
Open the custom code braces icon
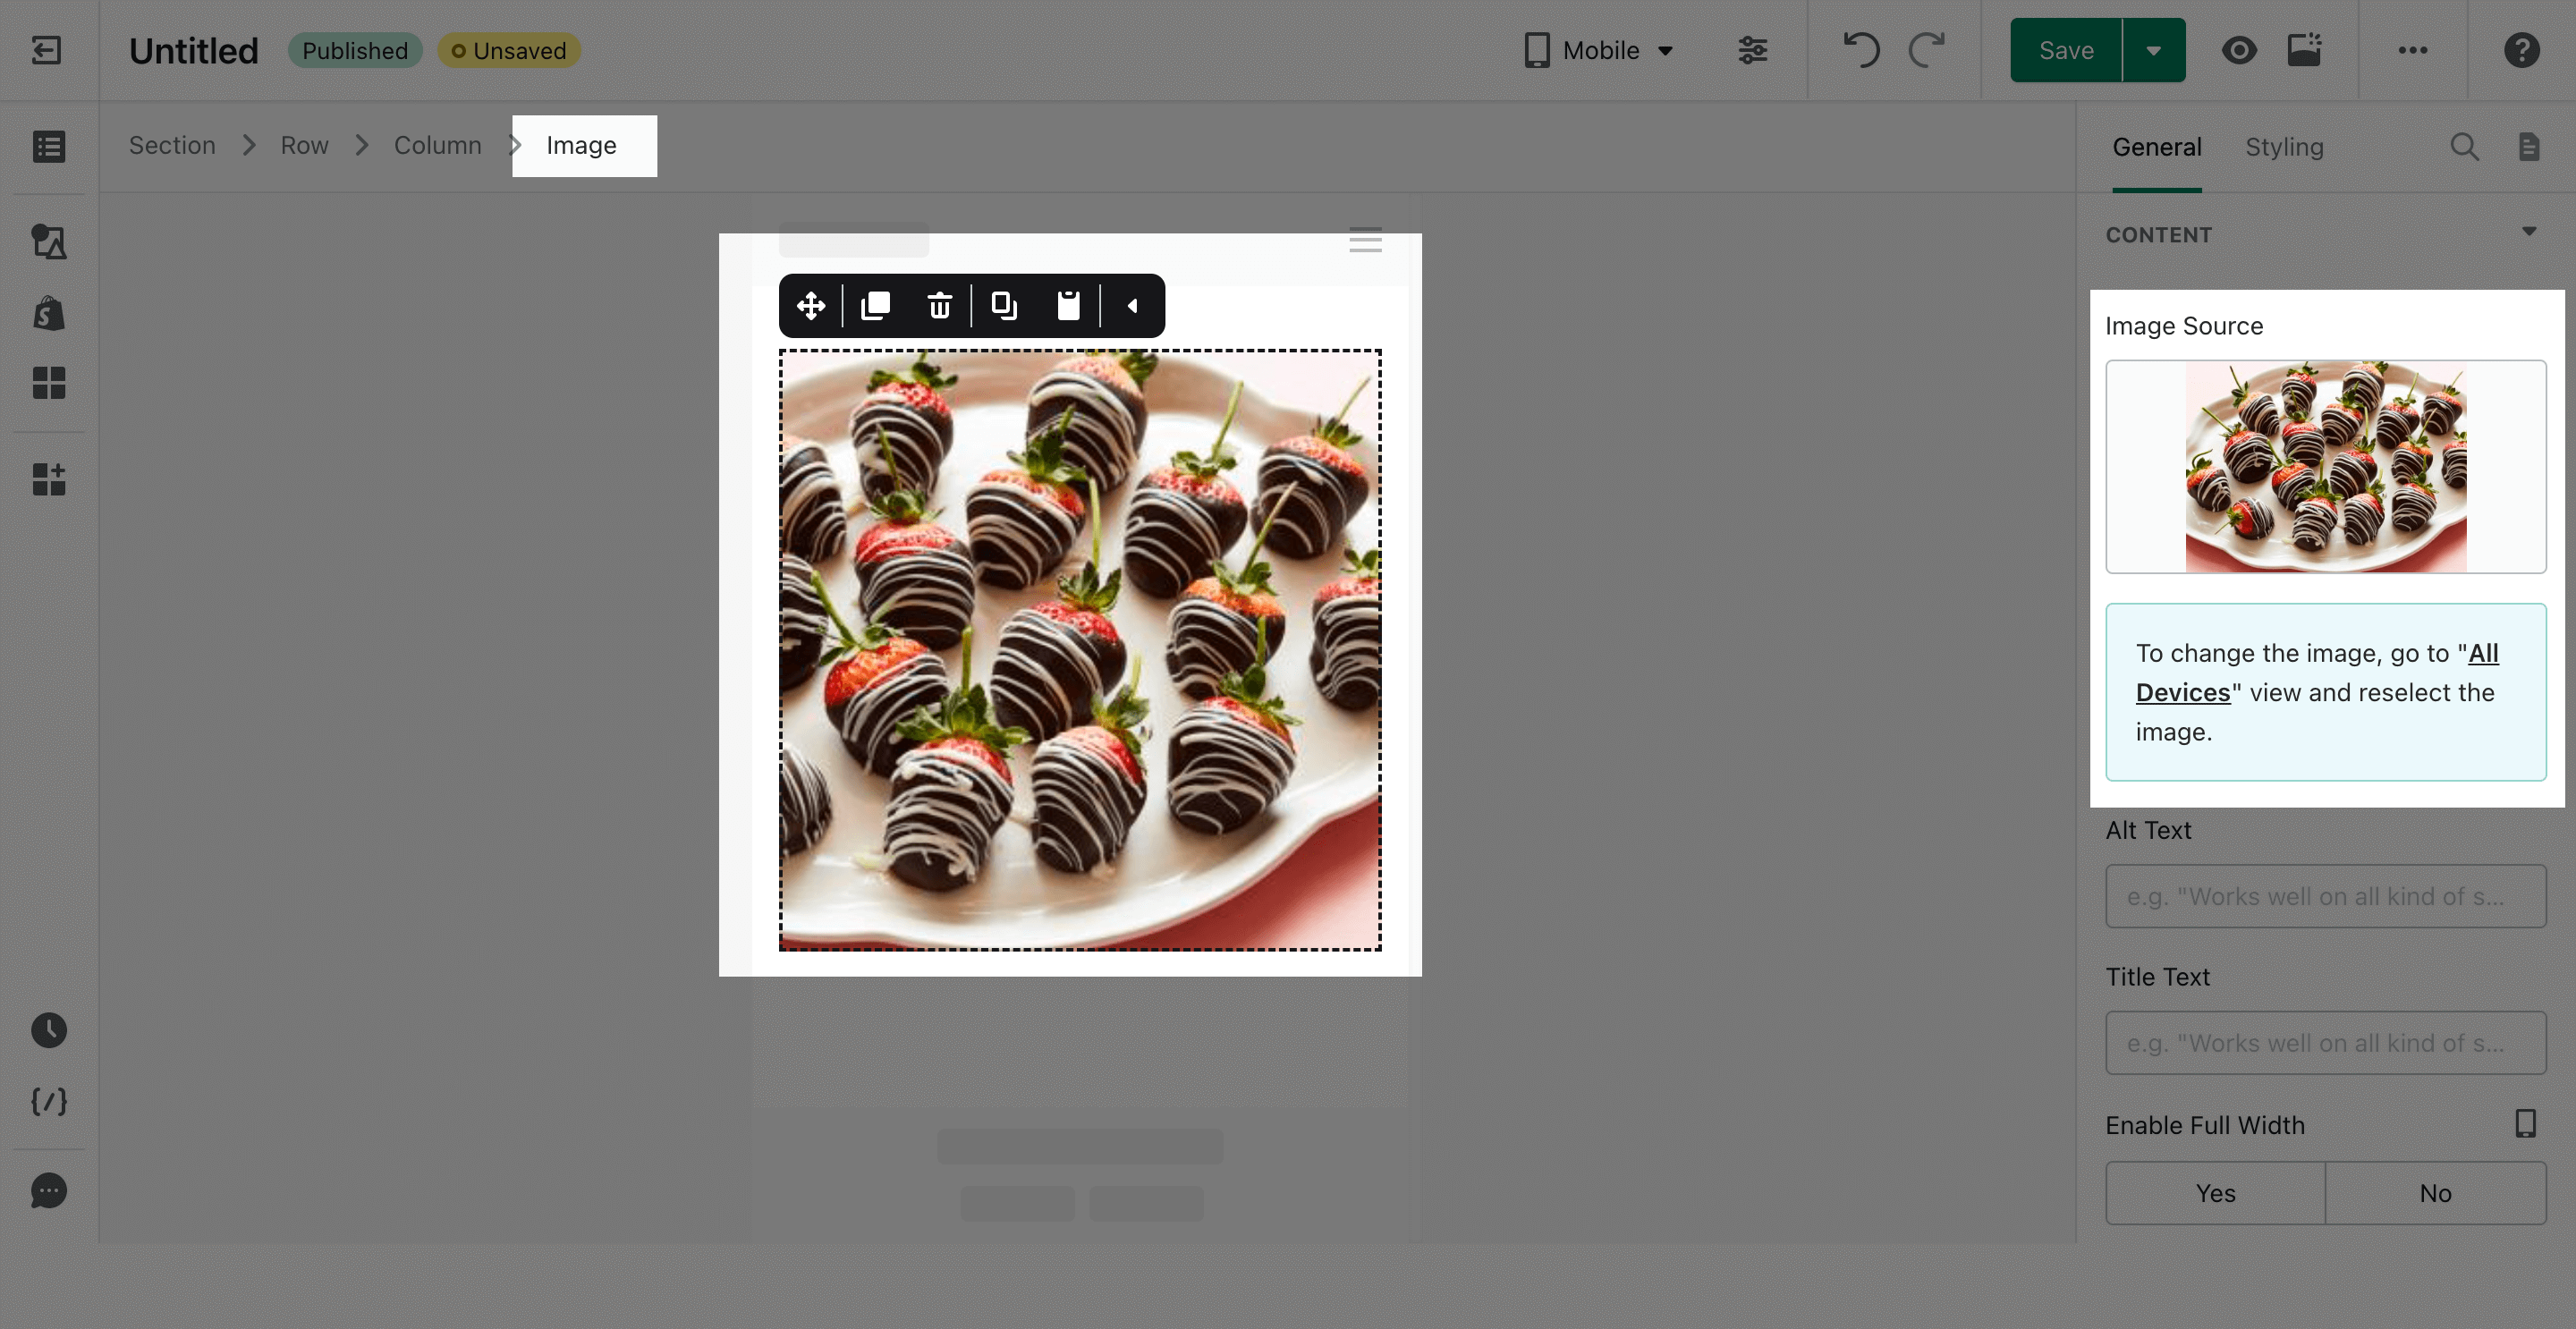tap(49, 1101)
